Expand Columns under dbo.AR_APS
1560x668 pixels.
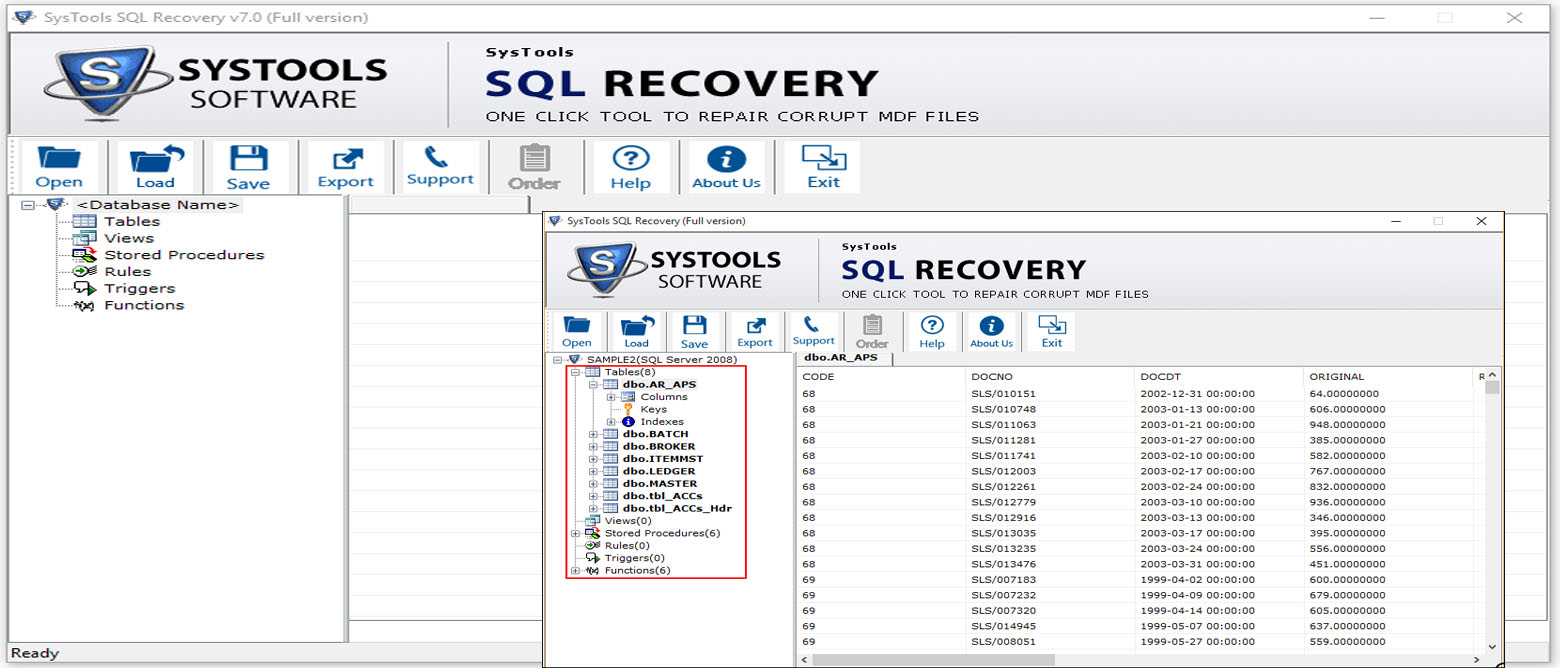612,397
